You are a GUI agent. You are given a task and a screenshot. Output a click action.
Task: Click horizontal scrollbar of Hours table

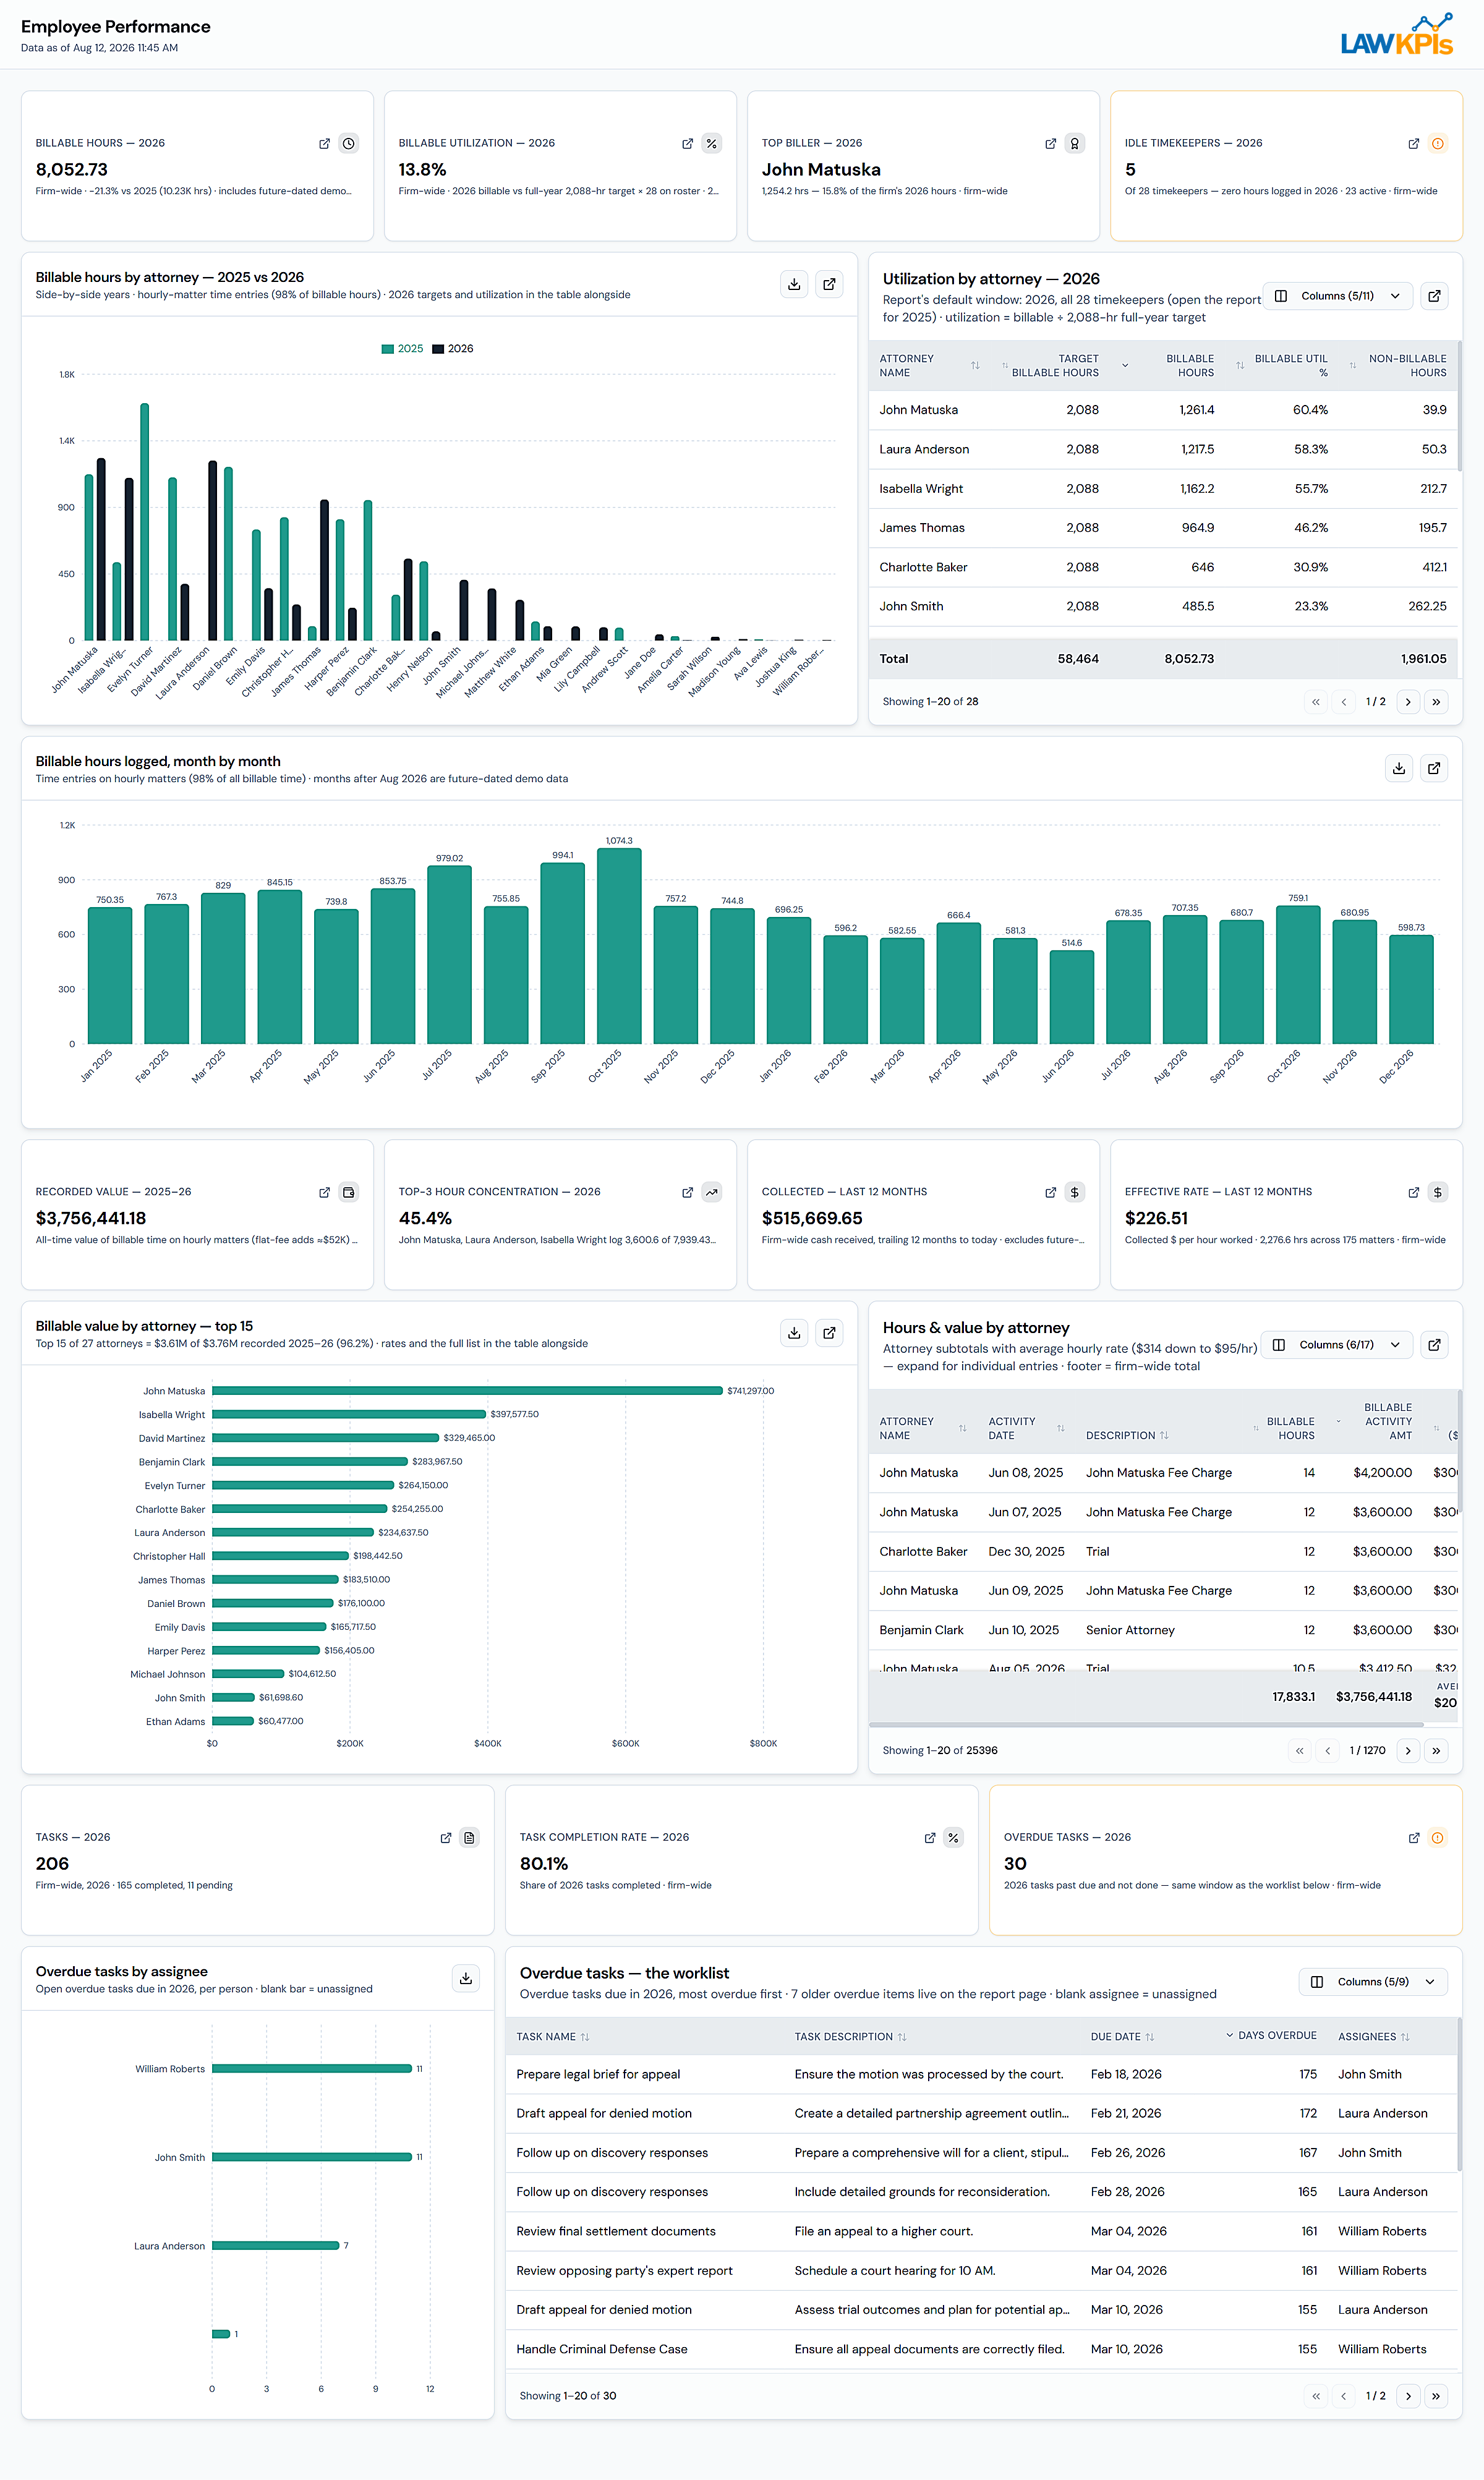1146,1725
